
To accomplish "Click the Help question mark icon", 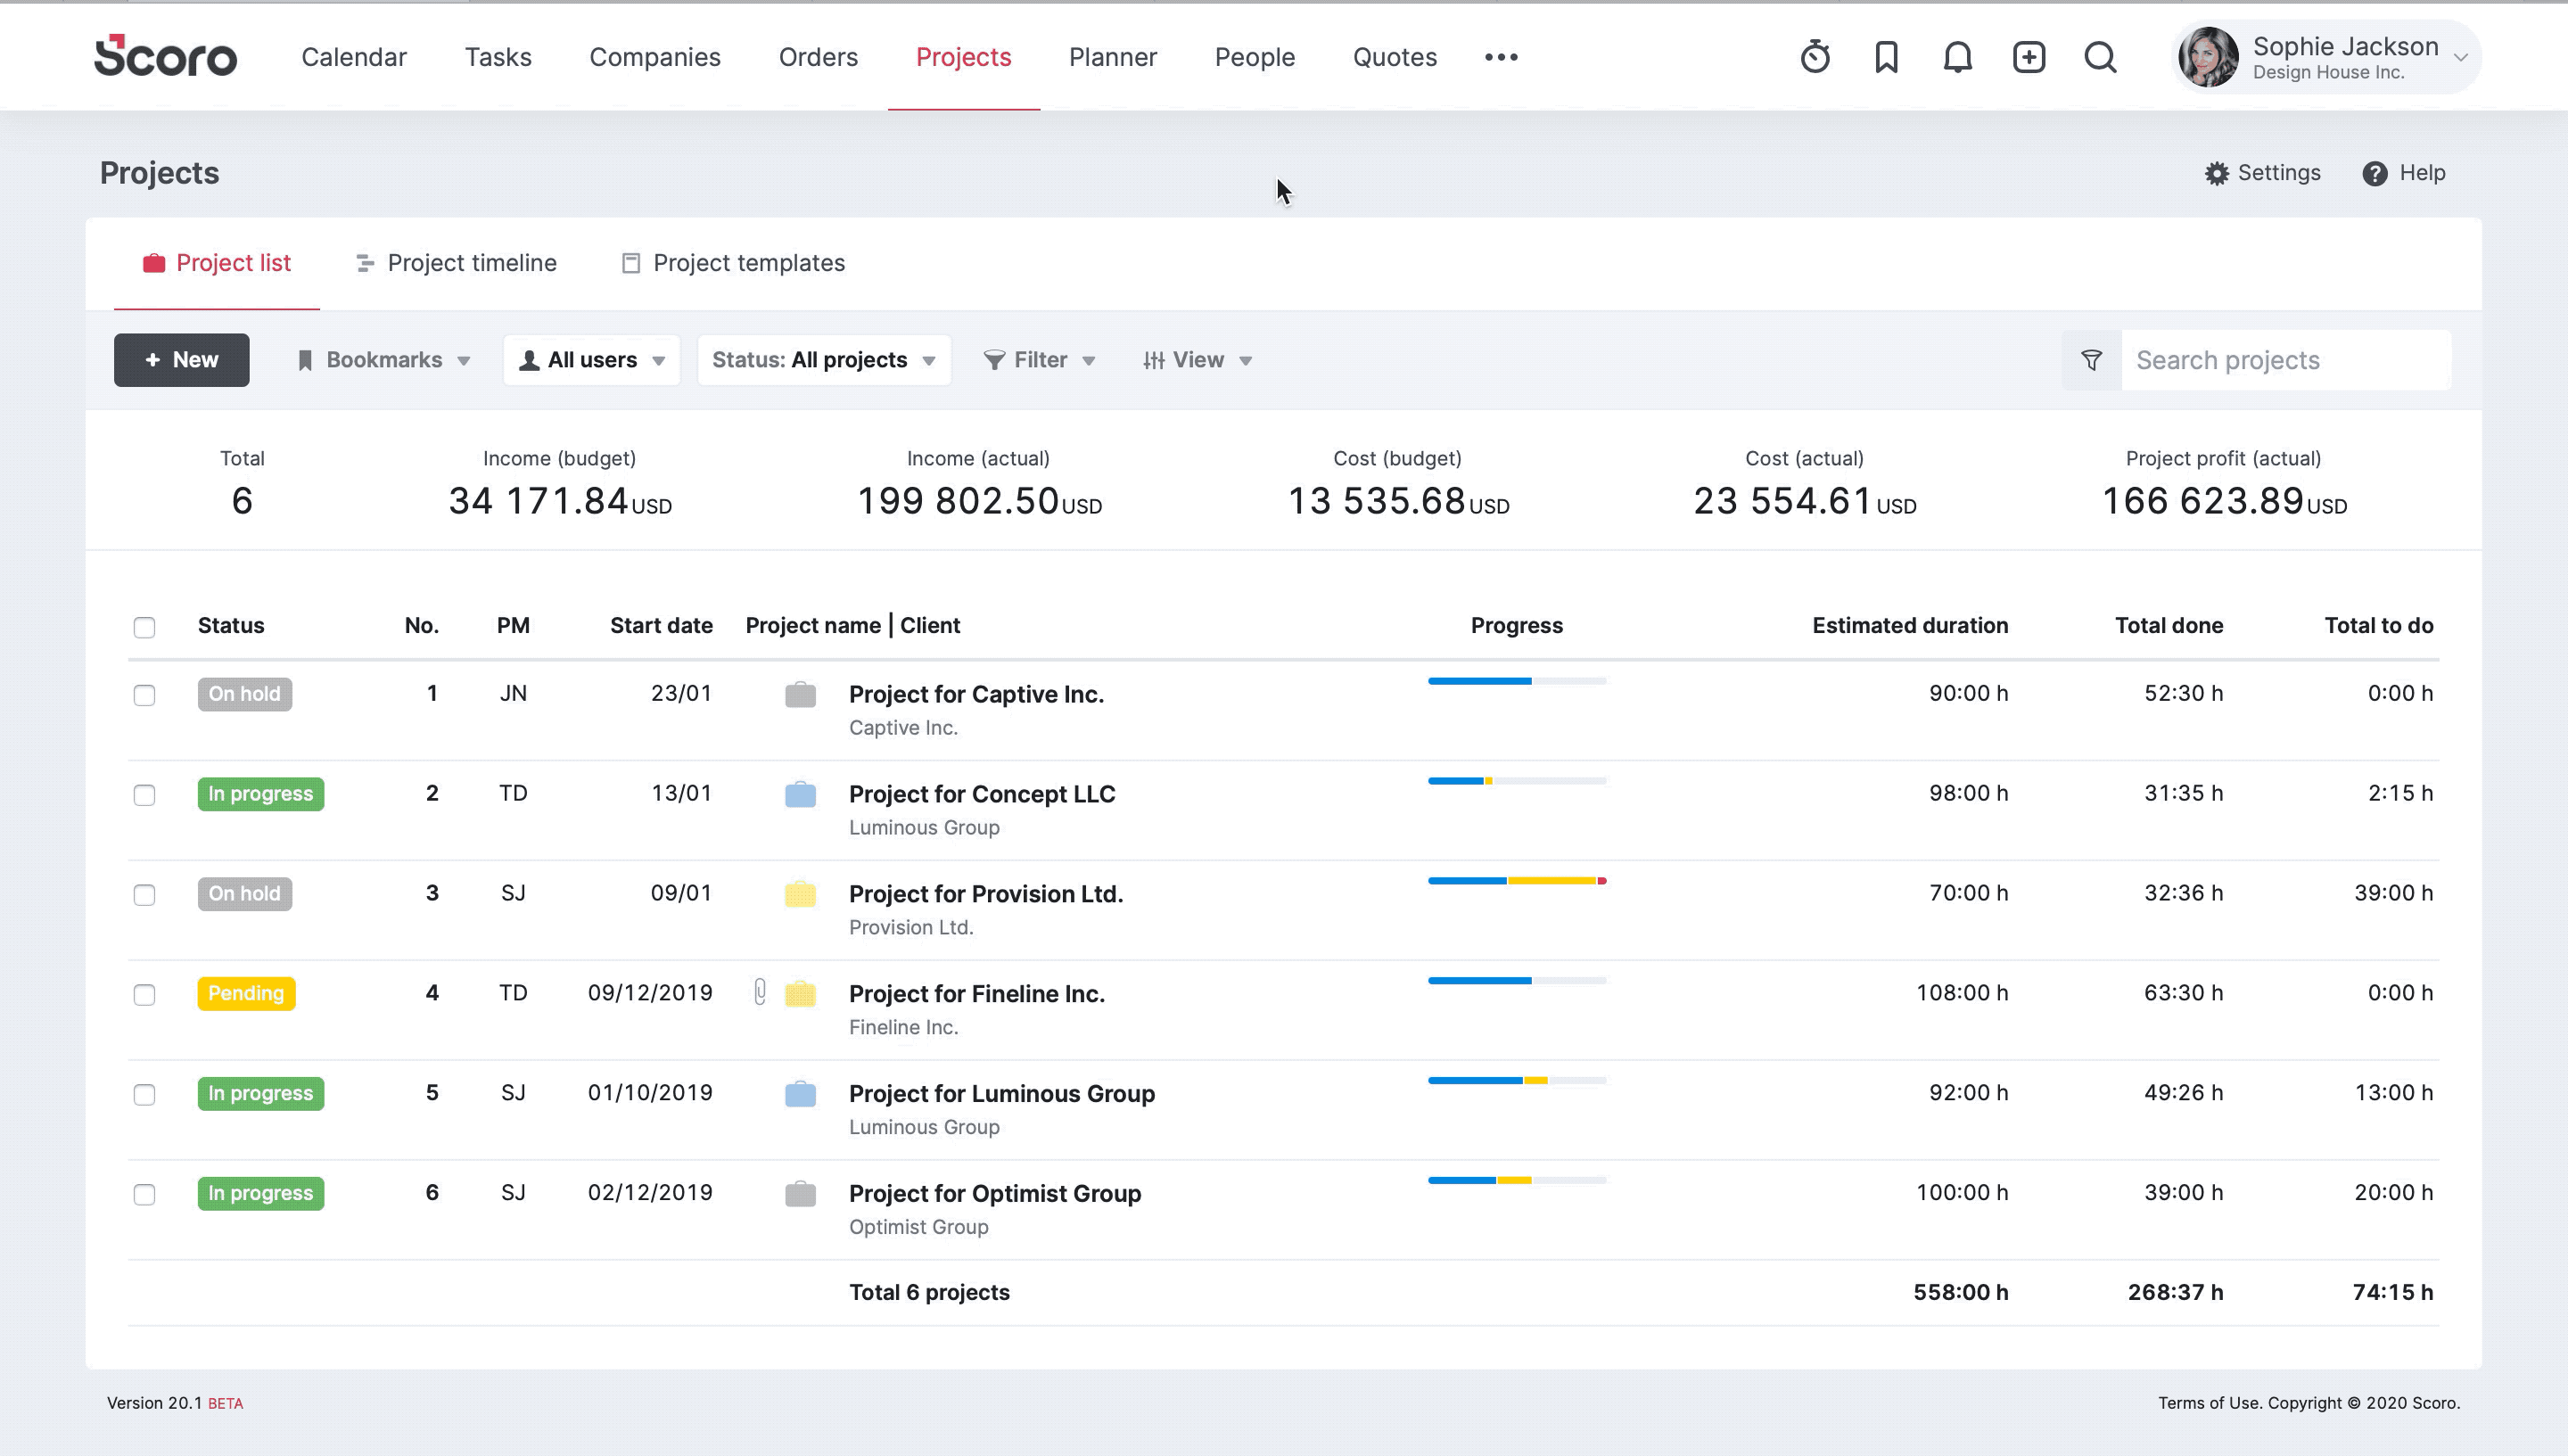I will (2375, 173).
